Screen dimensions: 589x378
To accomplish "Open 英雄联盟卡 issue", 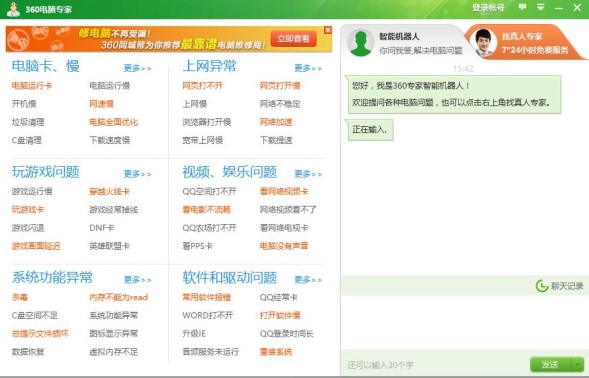I will pos(109,246).
